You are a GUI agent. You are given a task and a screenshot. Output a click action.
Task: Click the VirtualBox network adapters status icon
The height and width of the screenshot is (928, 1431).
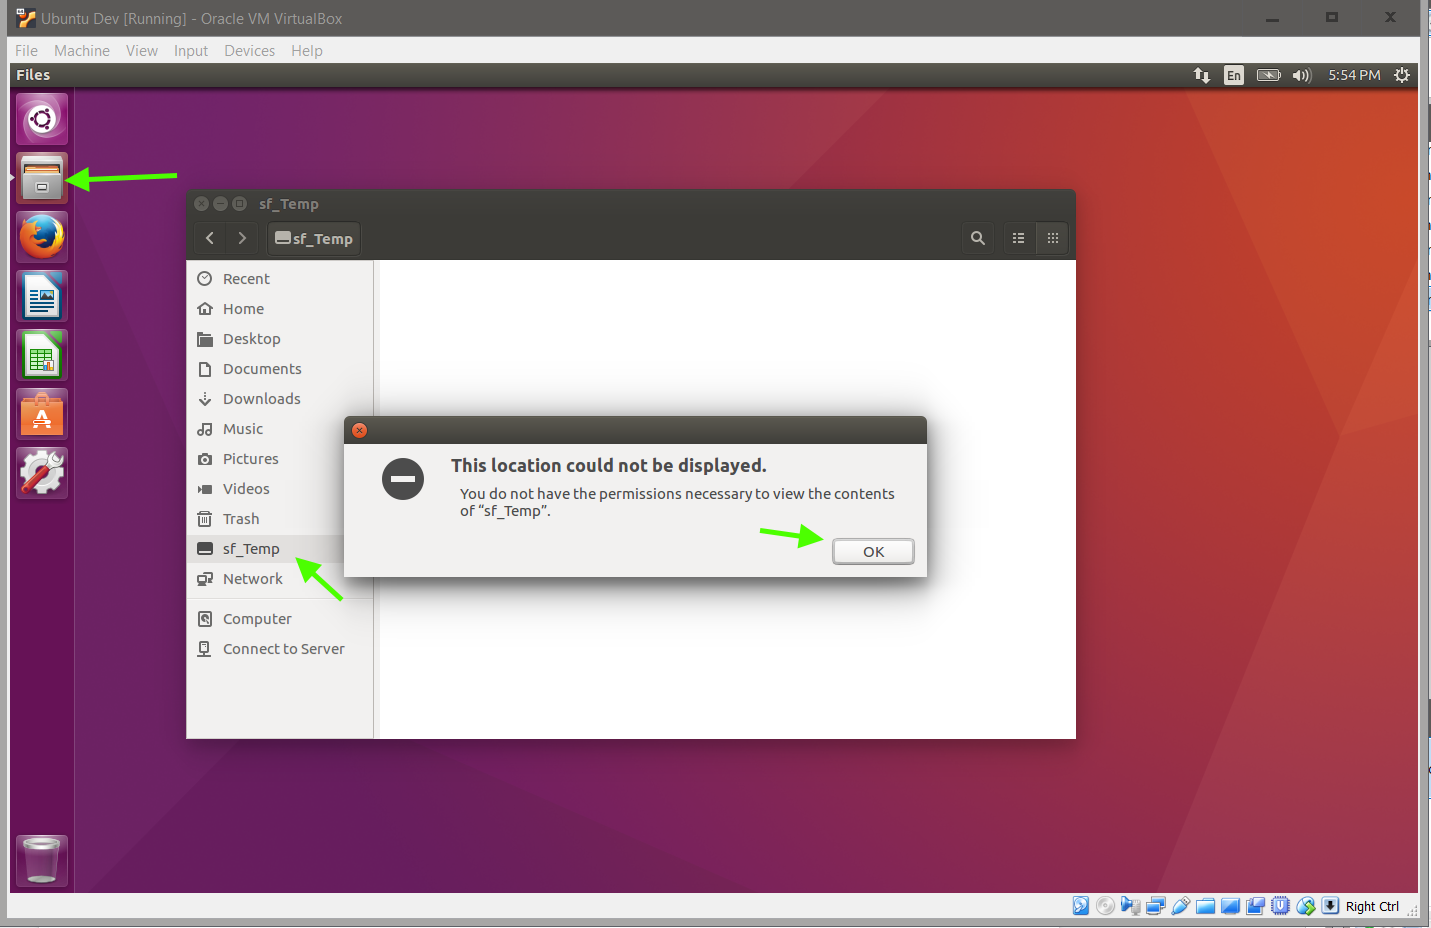[x=1156, y=906]
